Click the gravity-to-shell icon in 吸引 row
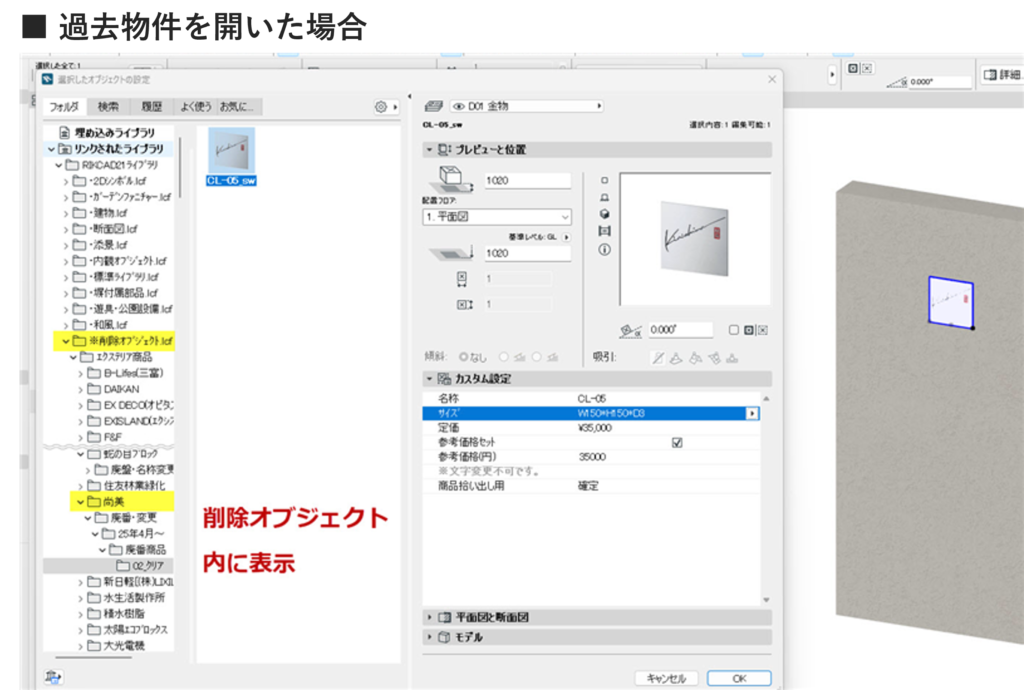The image size is (1024, 690). 714,358
